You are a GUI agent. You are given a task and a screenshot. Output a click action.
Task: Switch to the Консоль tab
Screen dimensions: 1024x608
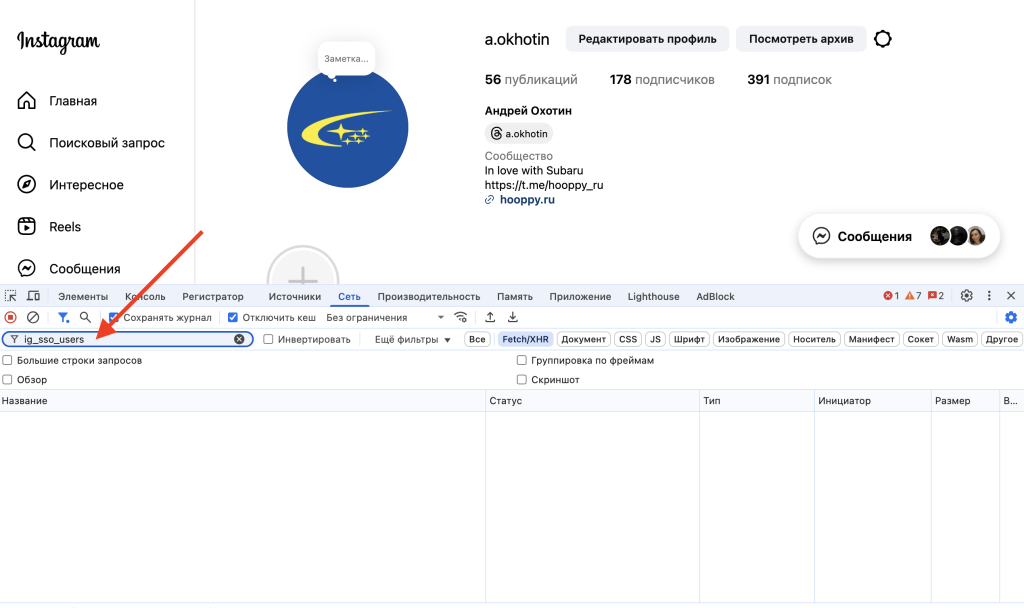coord(145,296)
